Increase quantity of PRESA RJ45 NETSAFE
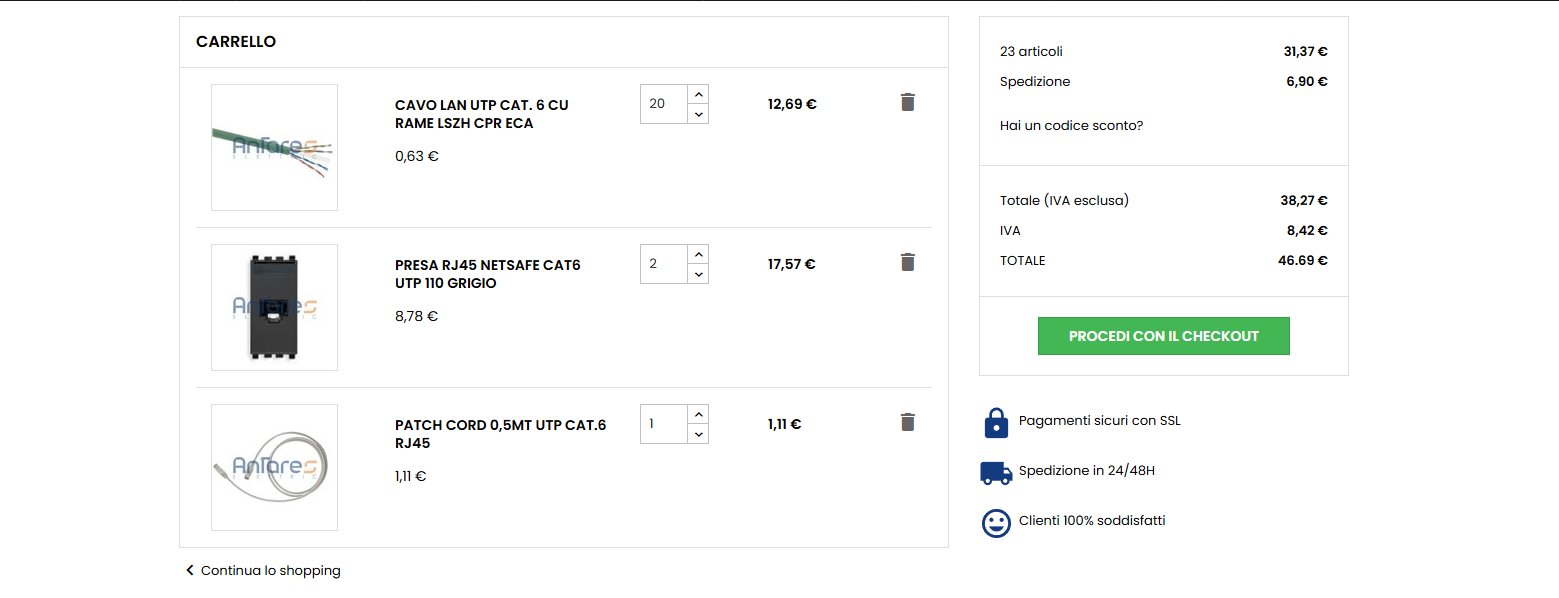The height and width of the screenshot is (598, 1559). click(x=698, y=254)
